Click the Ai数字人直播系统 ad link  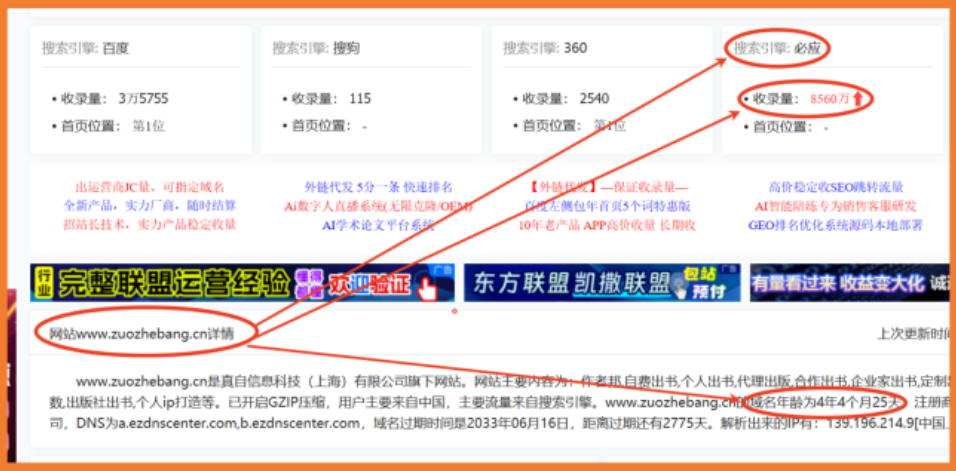point(378,206)
